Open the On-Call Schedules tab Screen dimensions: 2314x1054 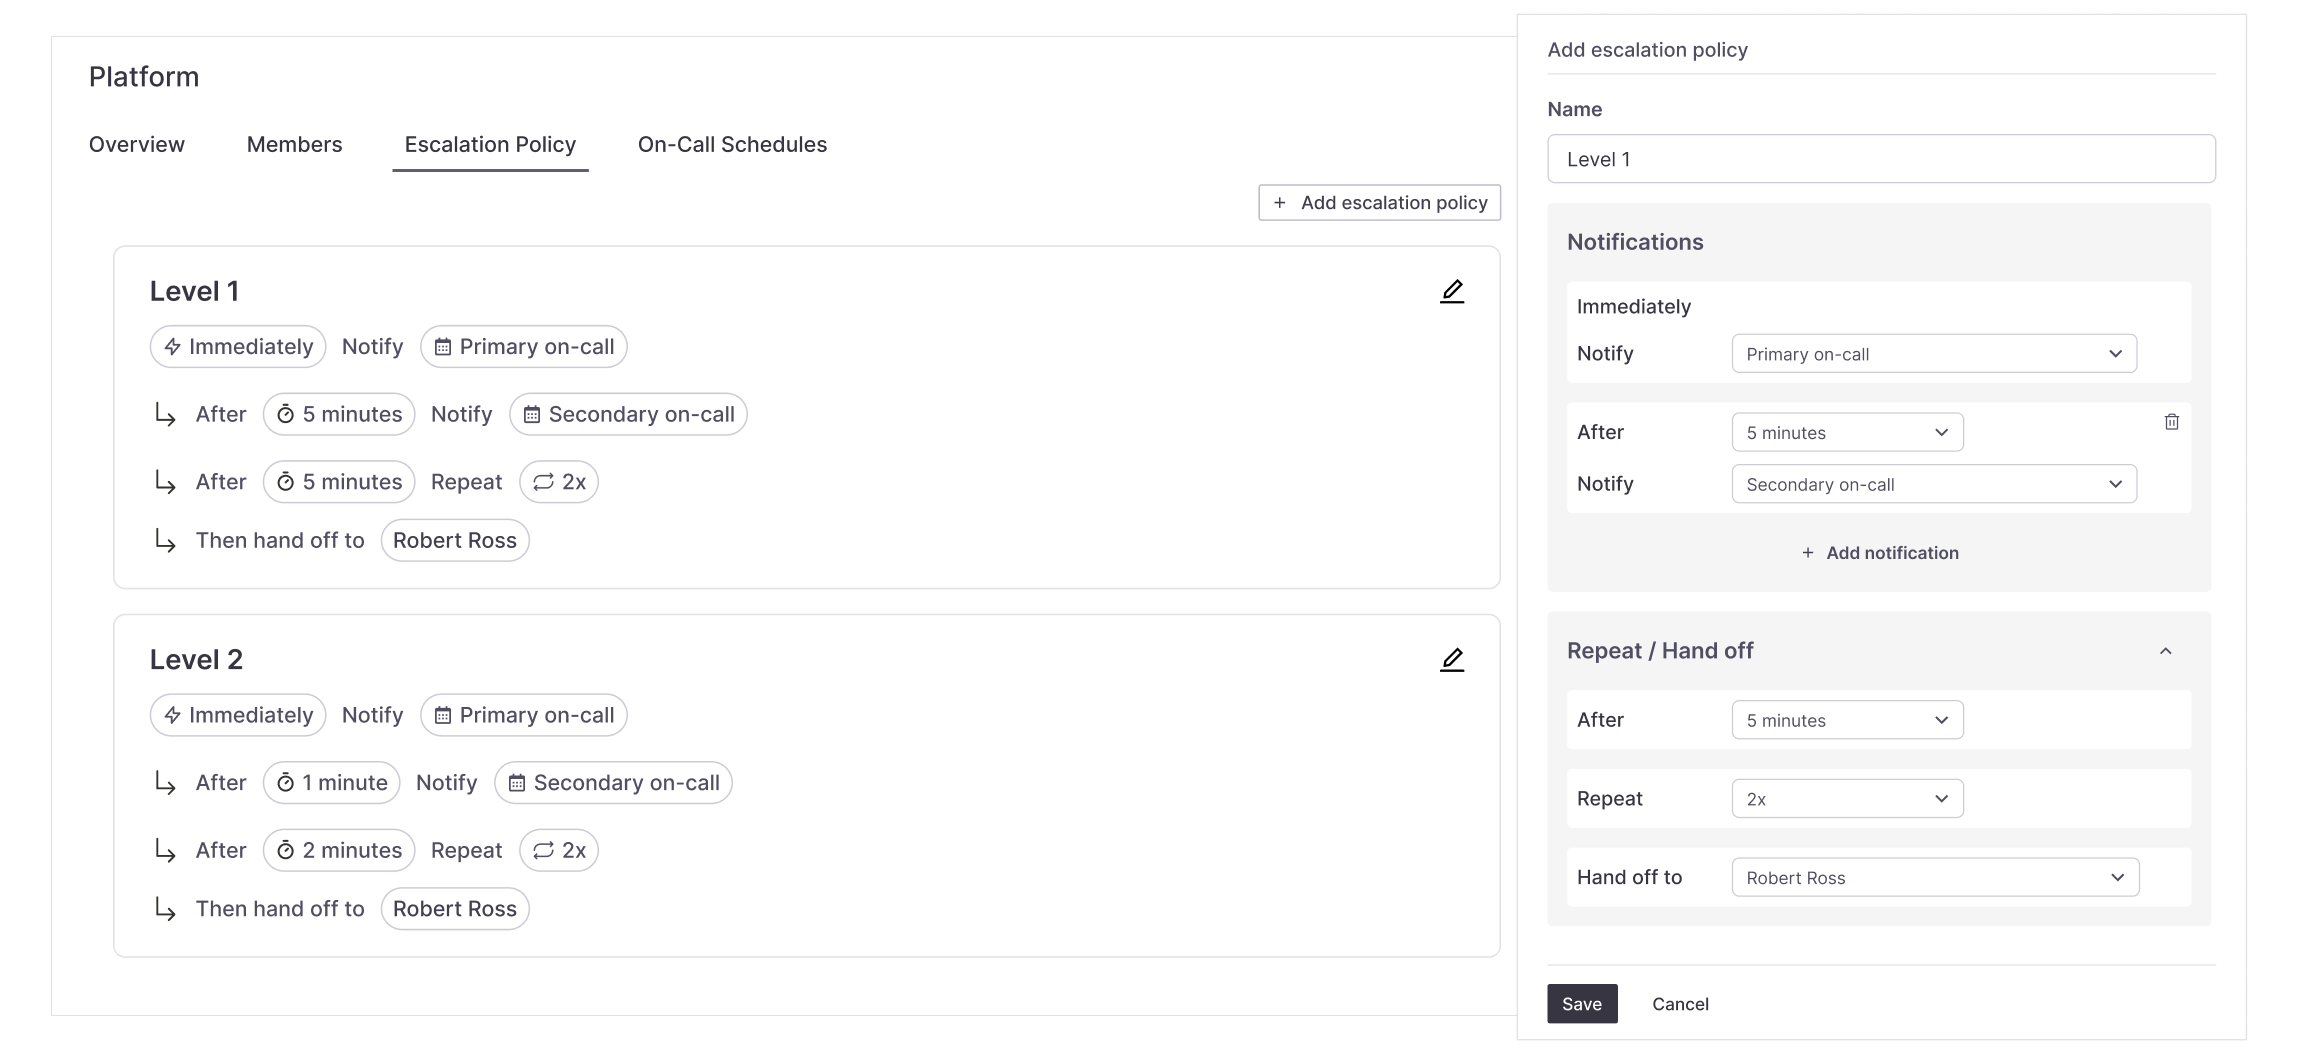coord(732,145)
